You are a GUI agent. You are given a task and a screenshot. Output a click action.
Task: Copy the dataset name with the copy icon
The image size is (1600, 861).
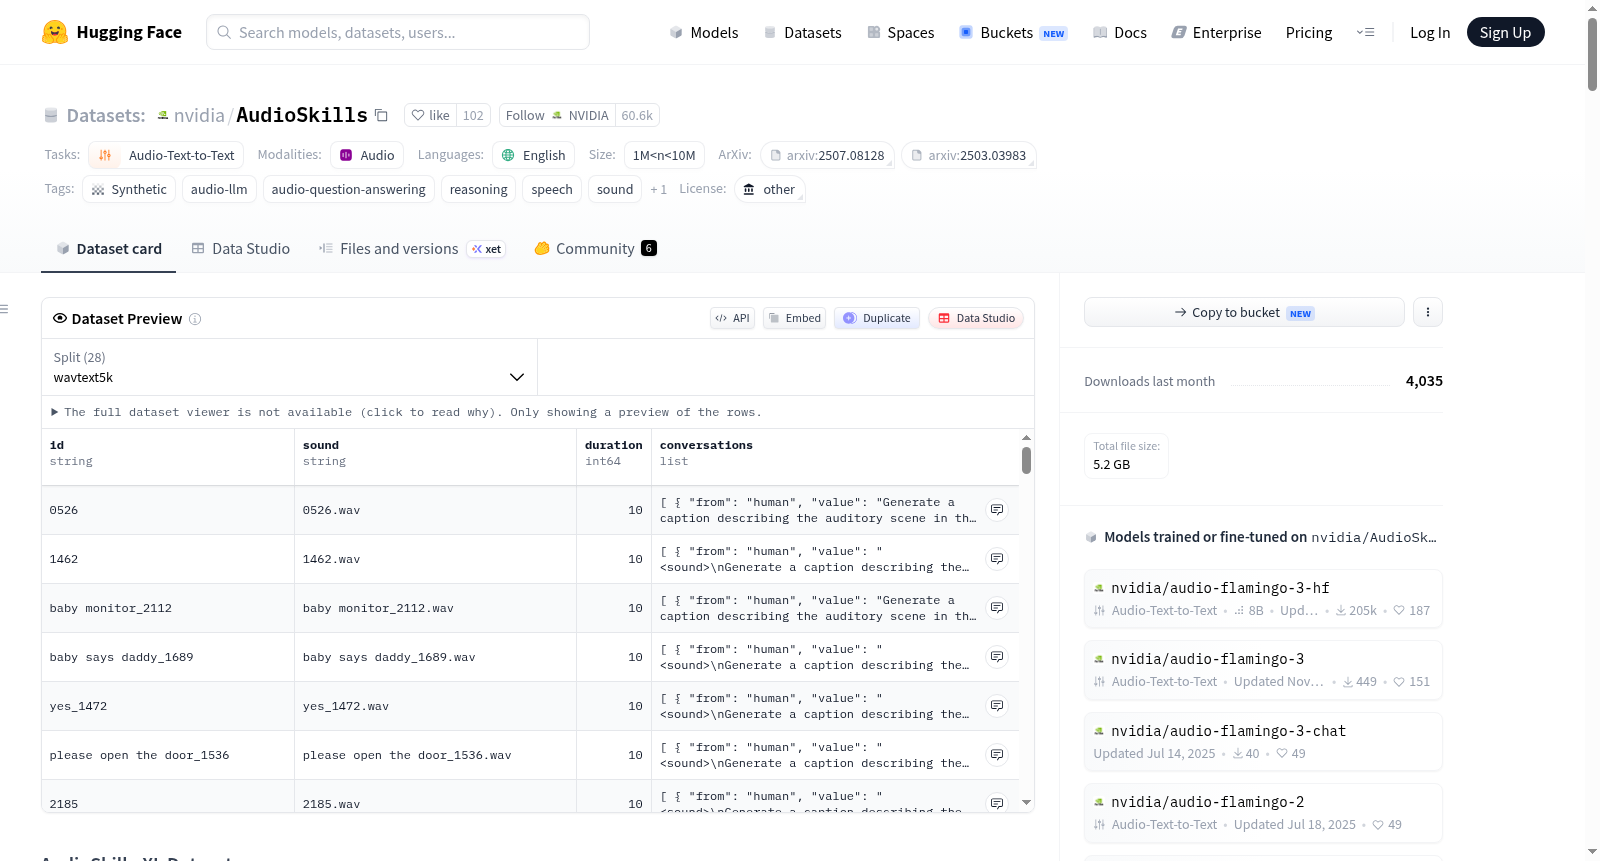click(x=381, y=115)
